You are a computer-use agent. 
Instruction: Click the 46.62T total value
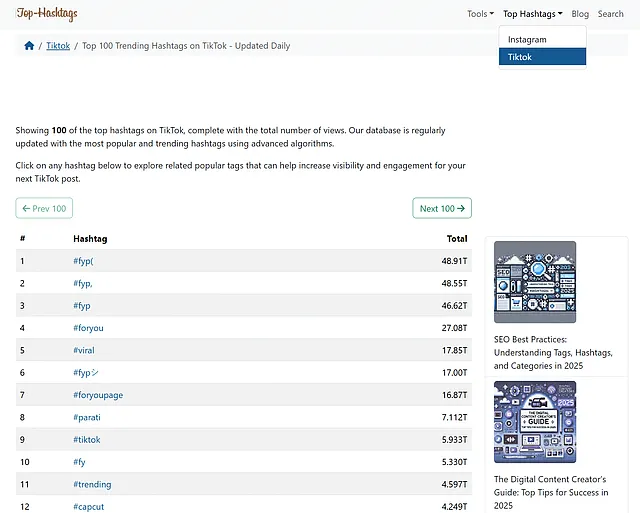454,306
